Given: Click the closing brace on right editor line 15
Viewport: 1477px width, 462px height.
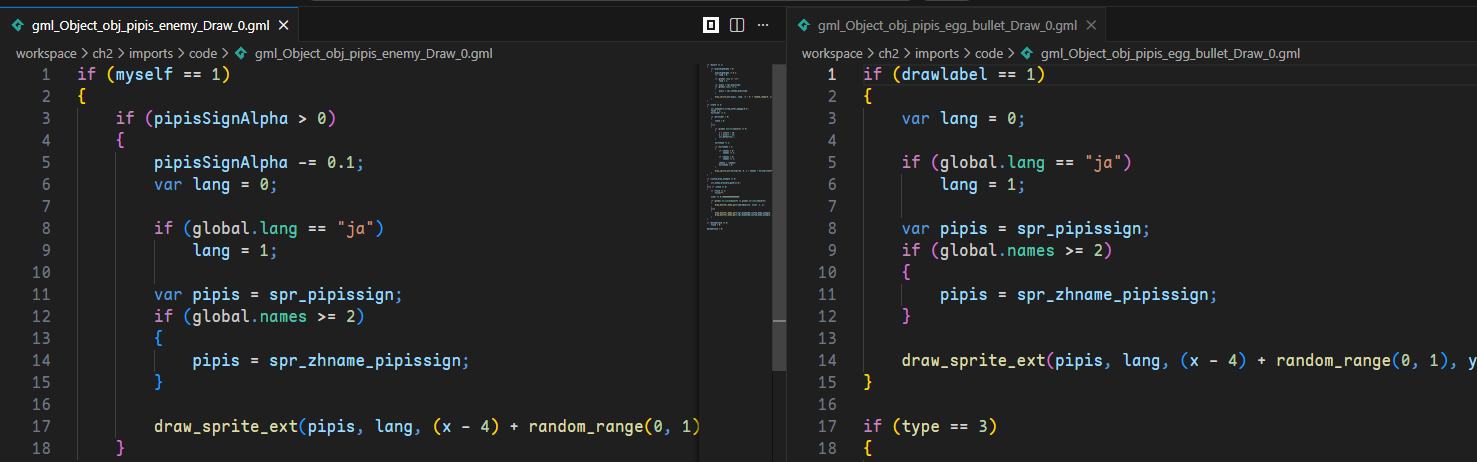Looking at the screenshot, I should 868,383.
